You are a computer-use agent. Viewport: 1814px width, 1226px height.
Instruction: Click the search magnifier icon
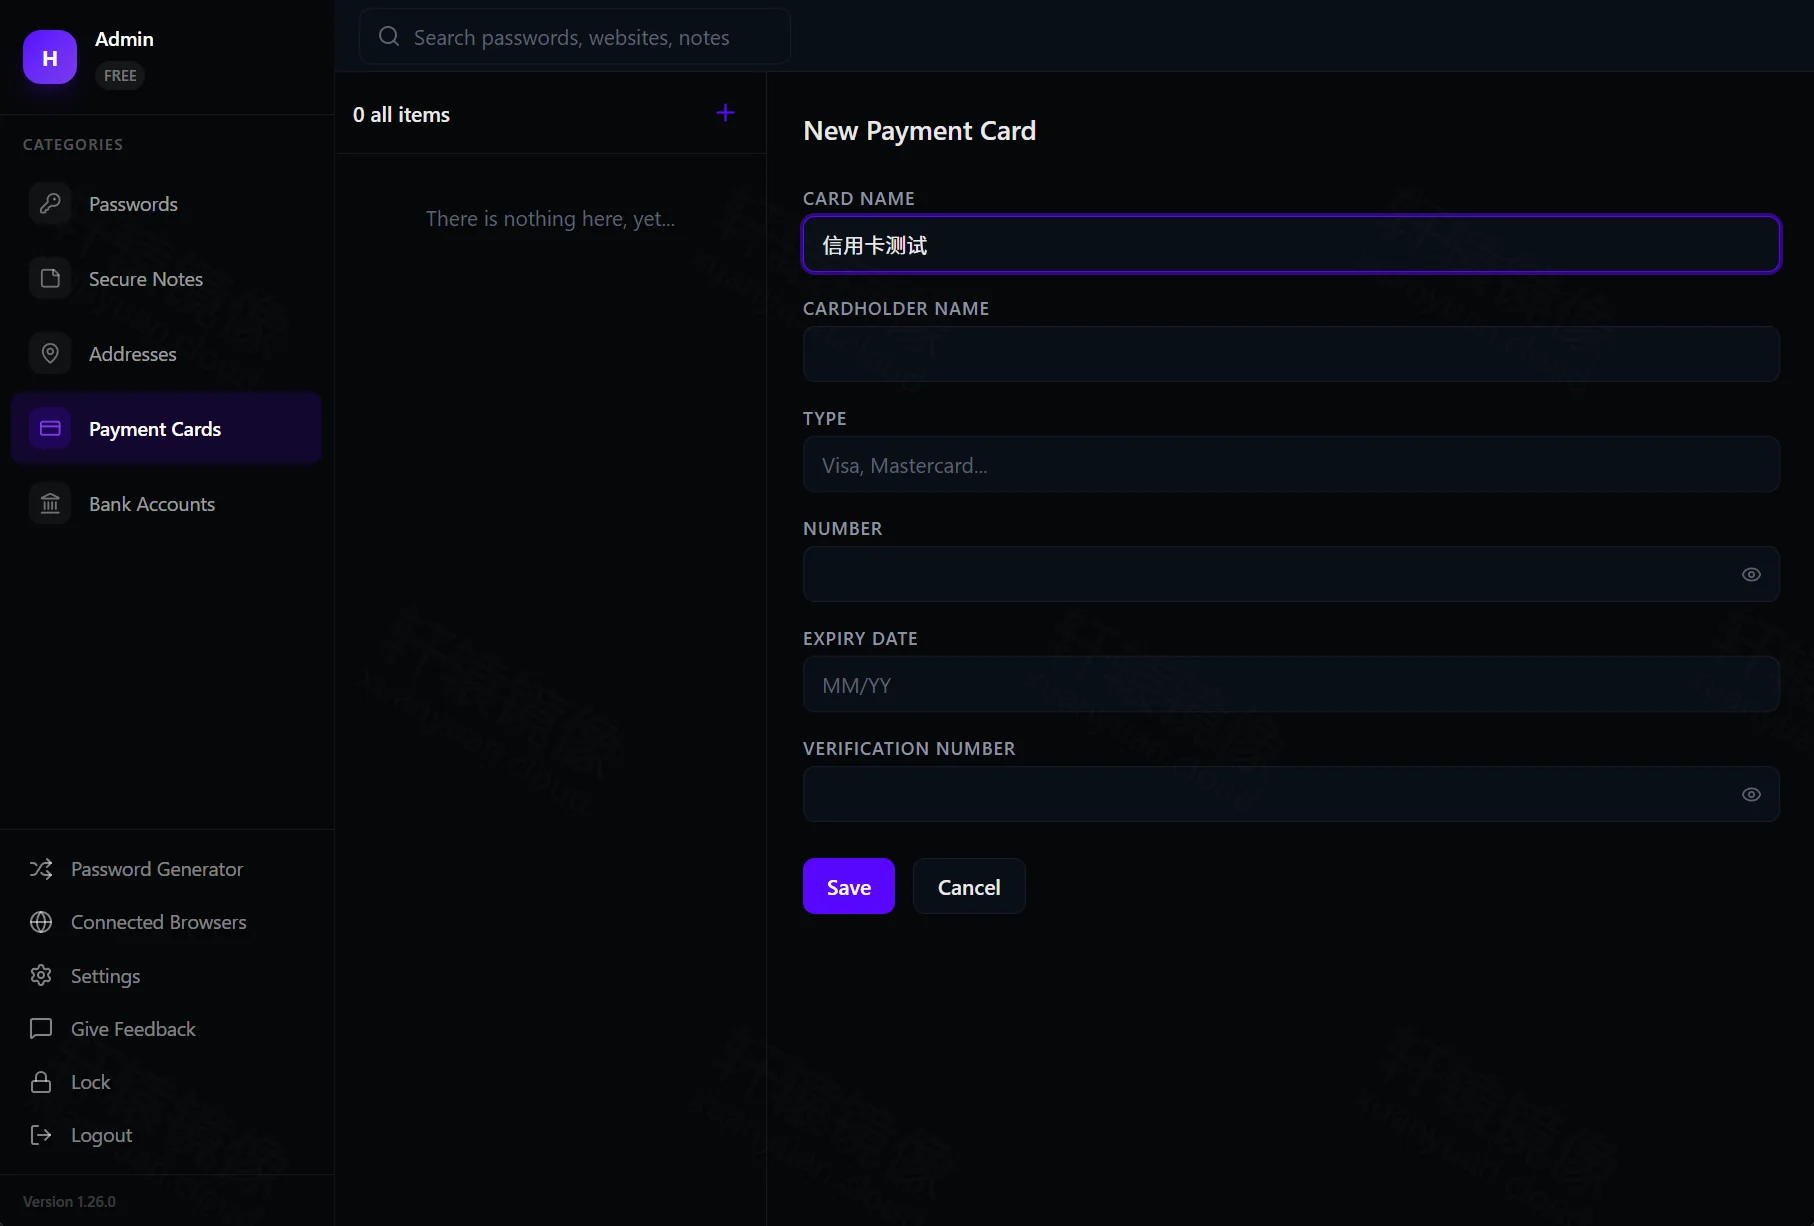pos(389,37)
